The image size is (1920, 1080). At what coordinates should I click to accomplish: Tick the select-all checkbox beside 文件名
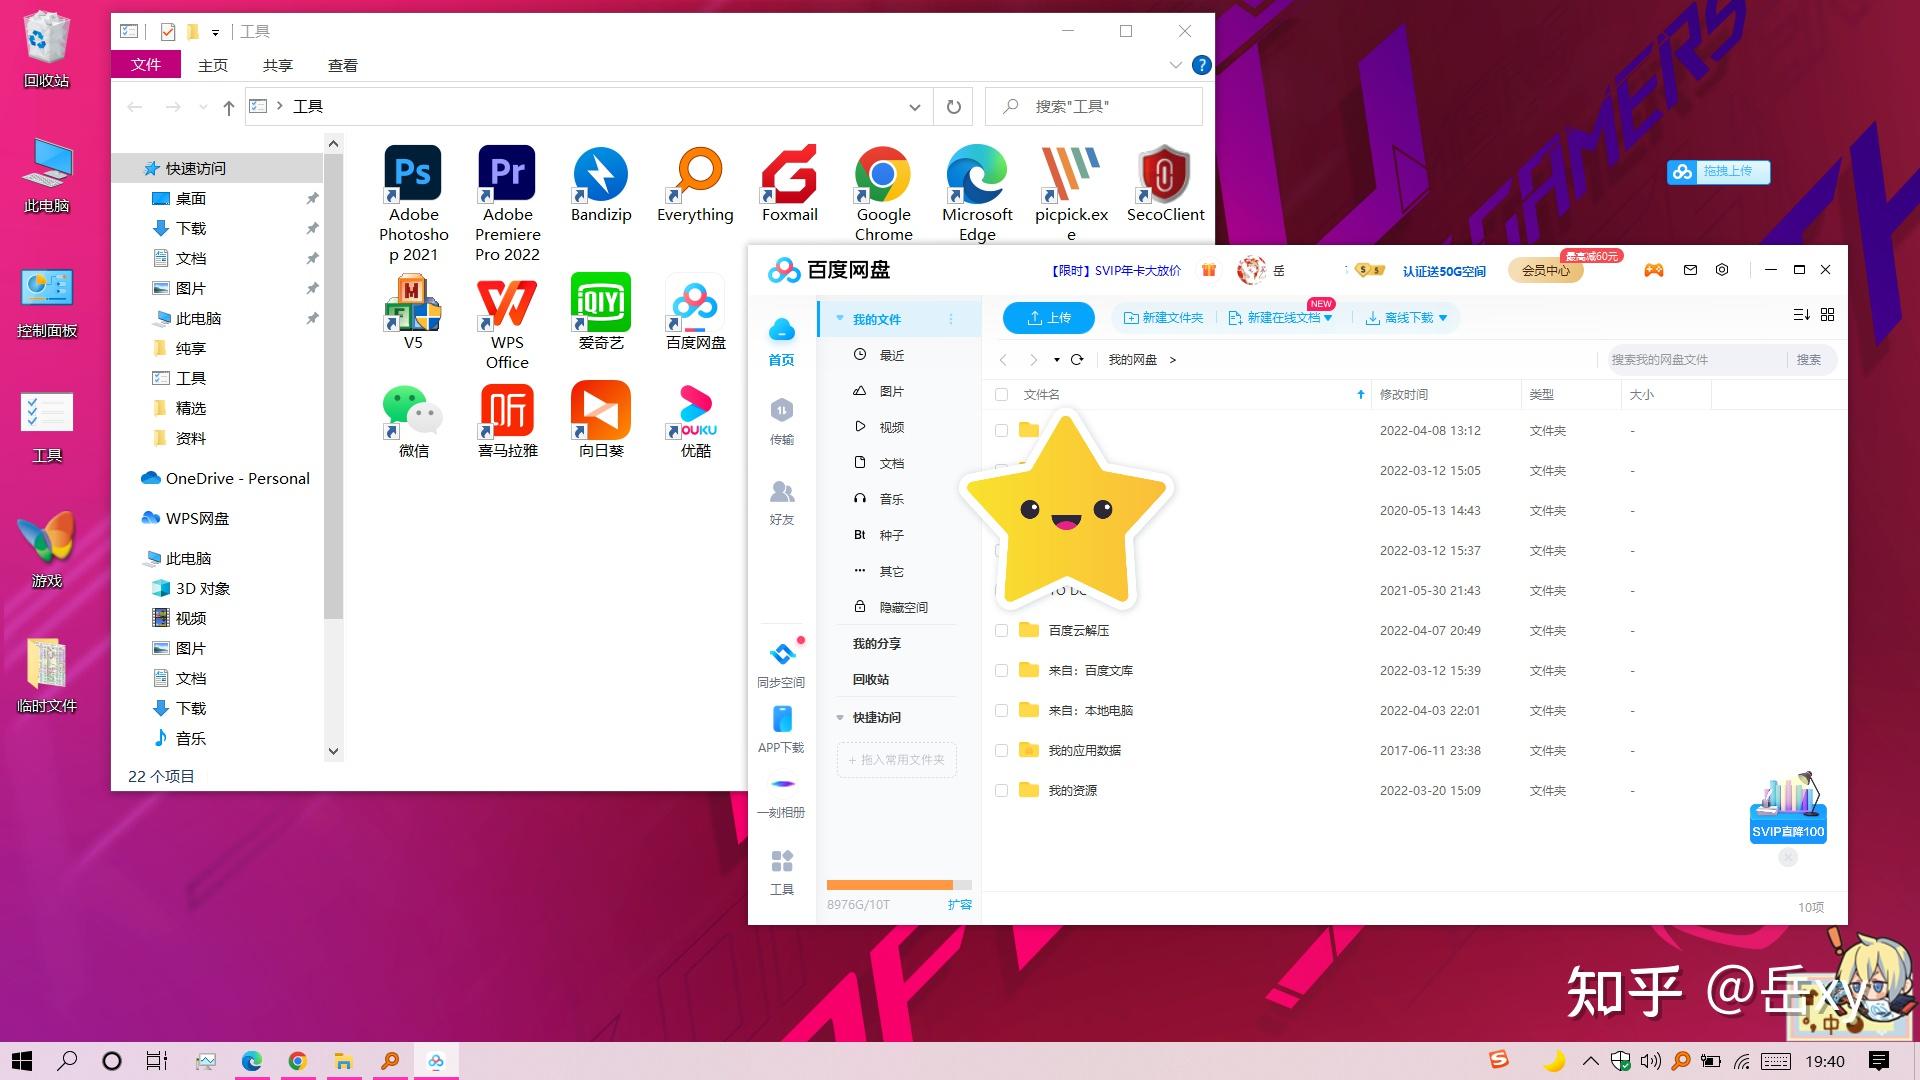(1001, 395)
